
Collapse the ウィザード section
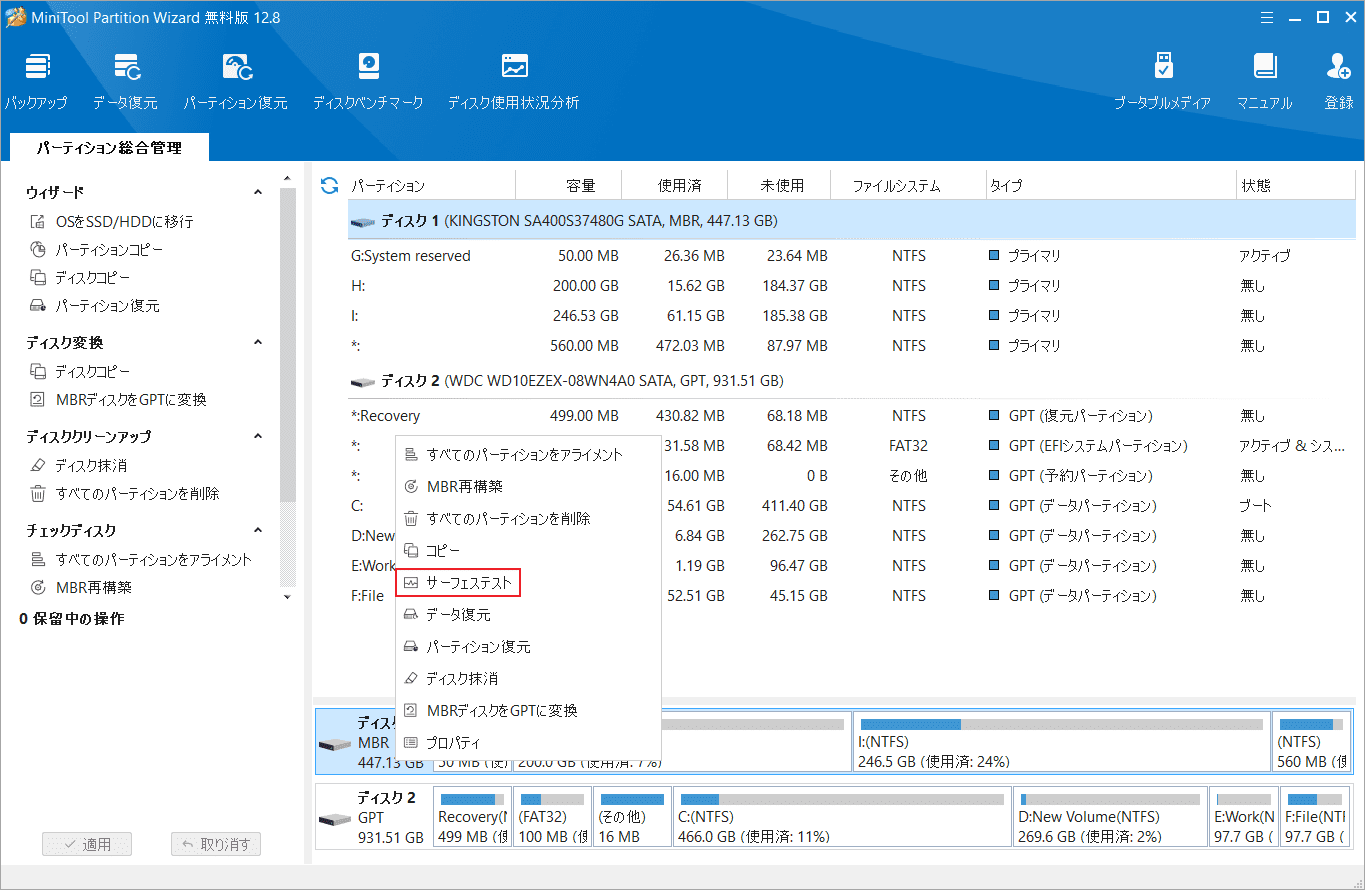(258, 192)
